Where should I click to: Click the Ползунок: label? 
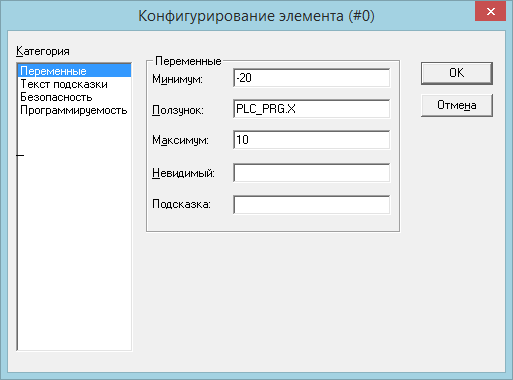click(178, 110)
